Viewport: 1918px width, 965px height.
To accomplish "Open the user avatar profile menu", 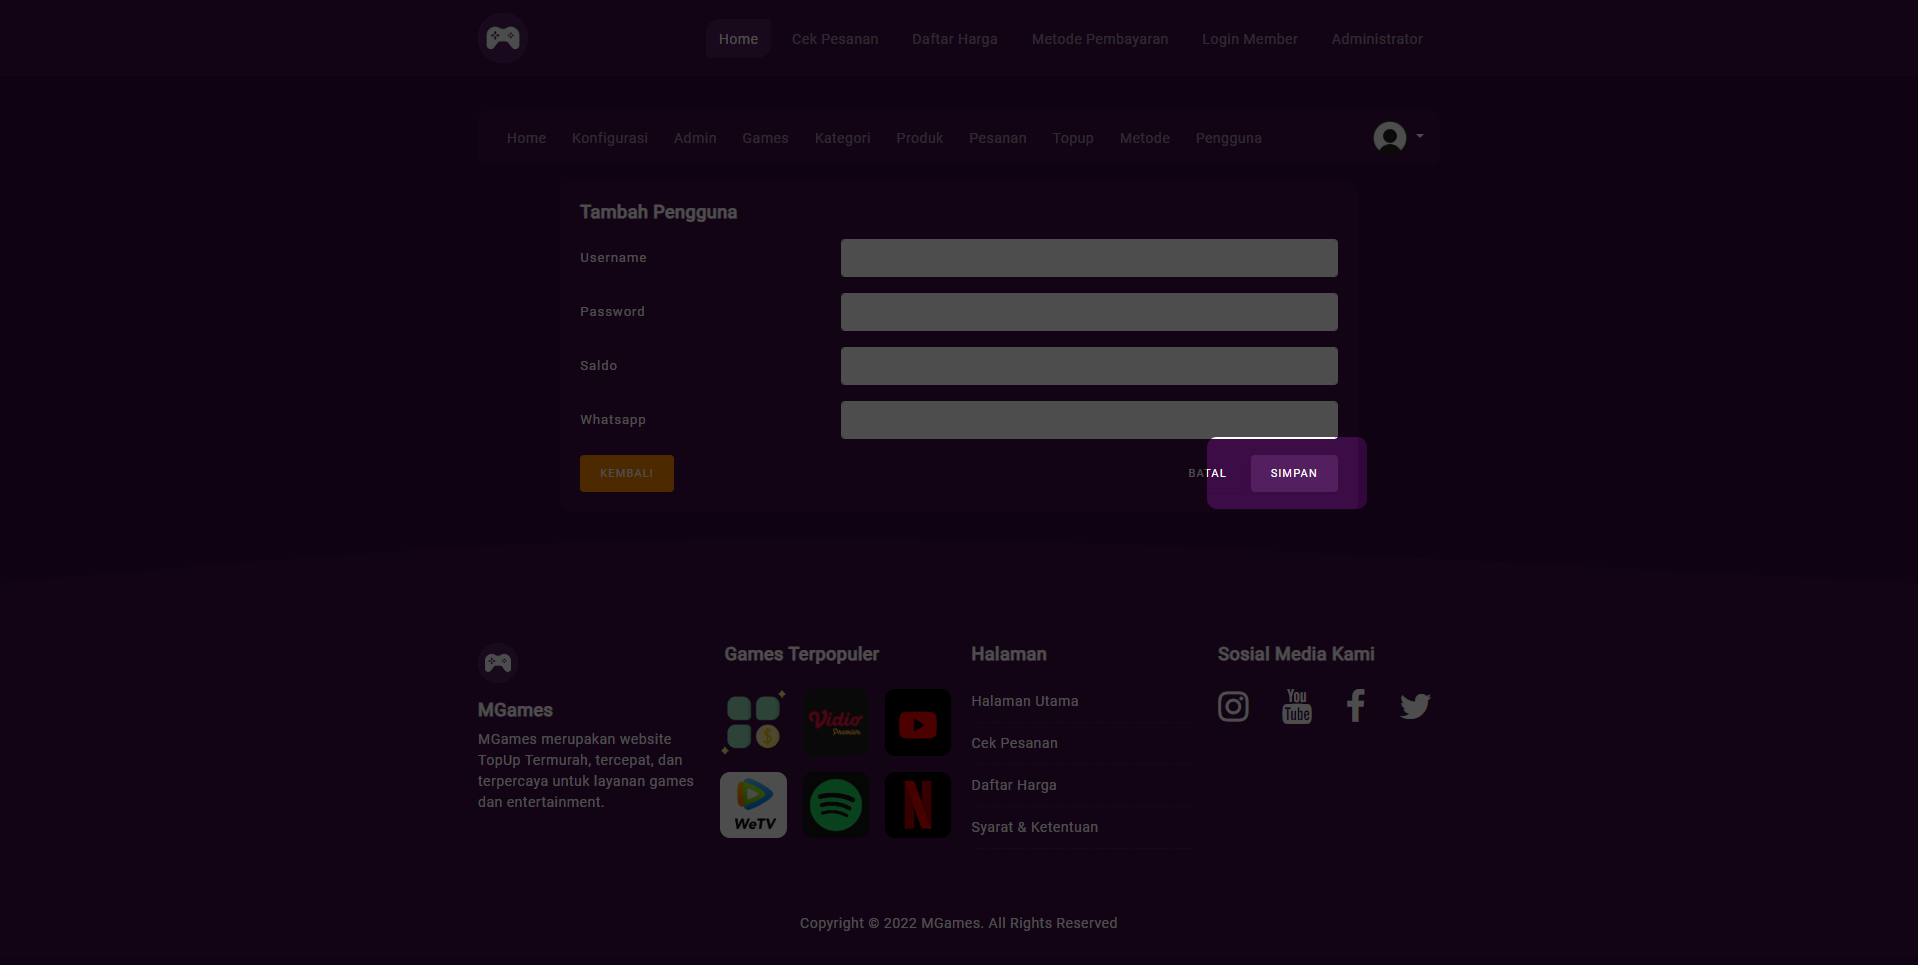I will (1389, 137).
